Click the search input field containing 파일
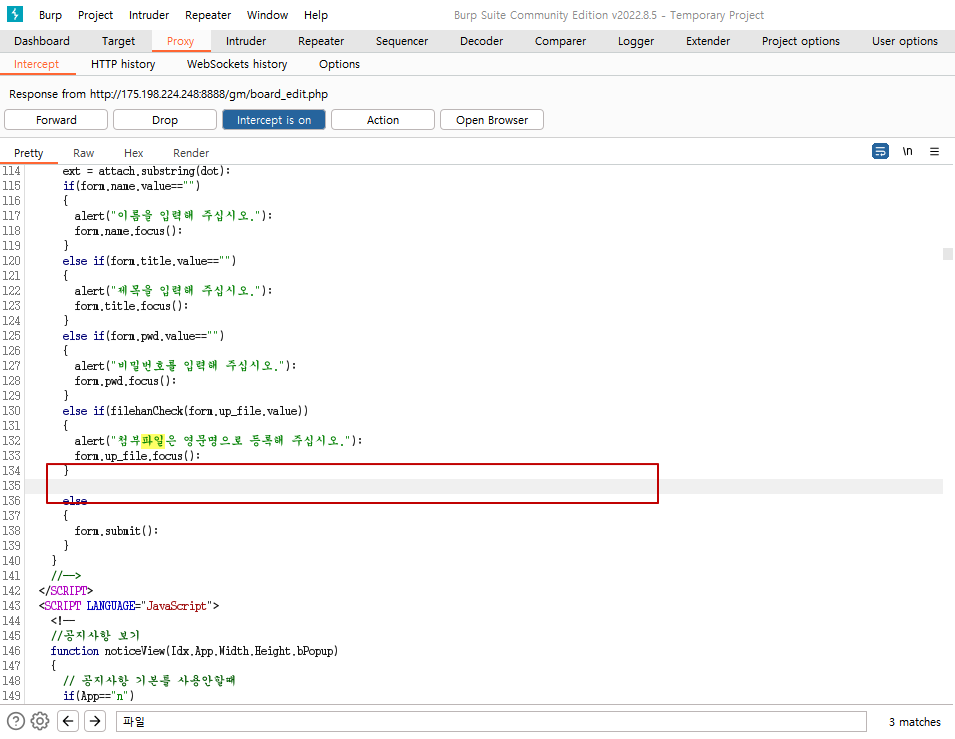Viewport: 955px width, 739px height. point(491,721)
